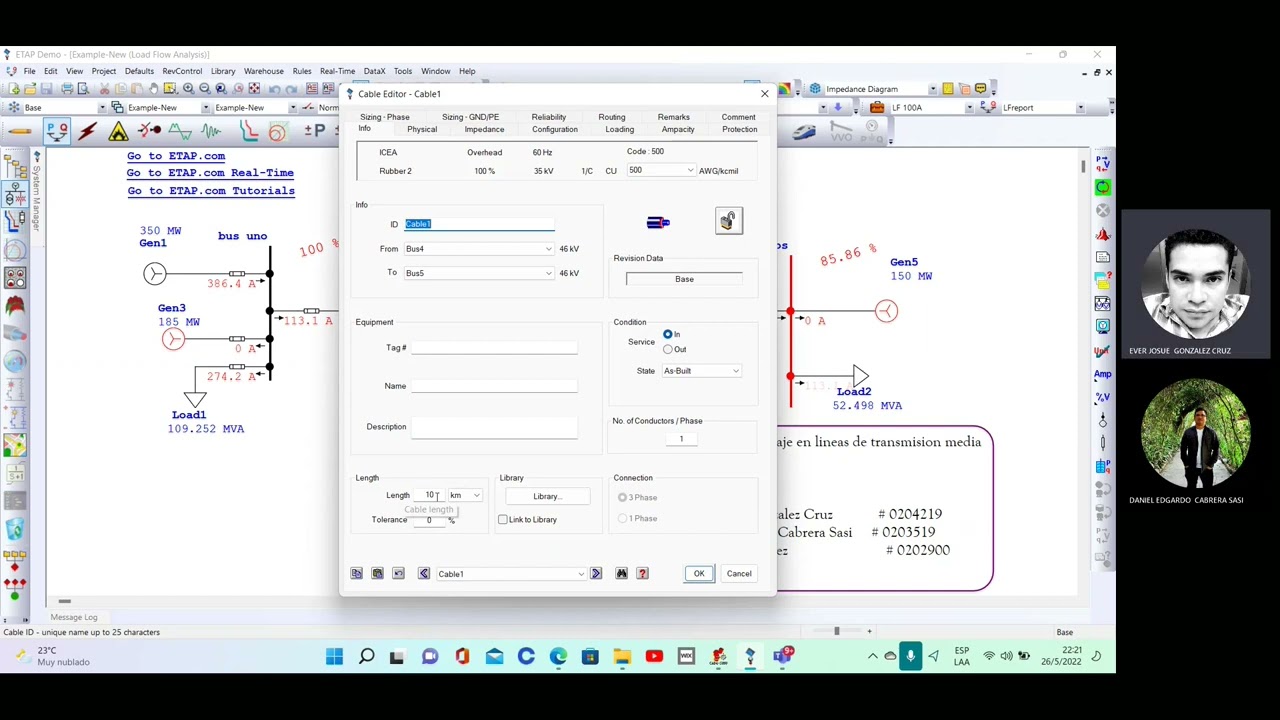Switch to the Impedance tab
Image resolution: width=1280 pixels, height=720 pixels.
[484, 130]
